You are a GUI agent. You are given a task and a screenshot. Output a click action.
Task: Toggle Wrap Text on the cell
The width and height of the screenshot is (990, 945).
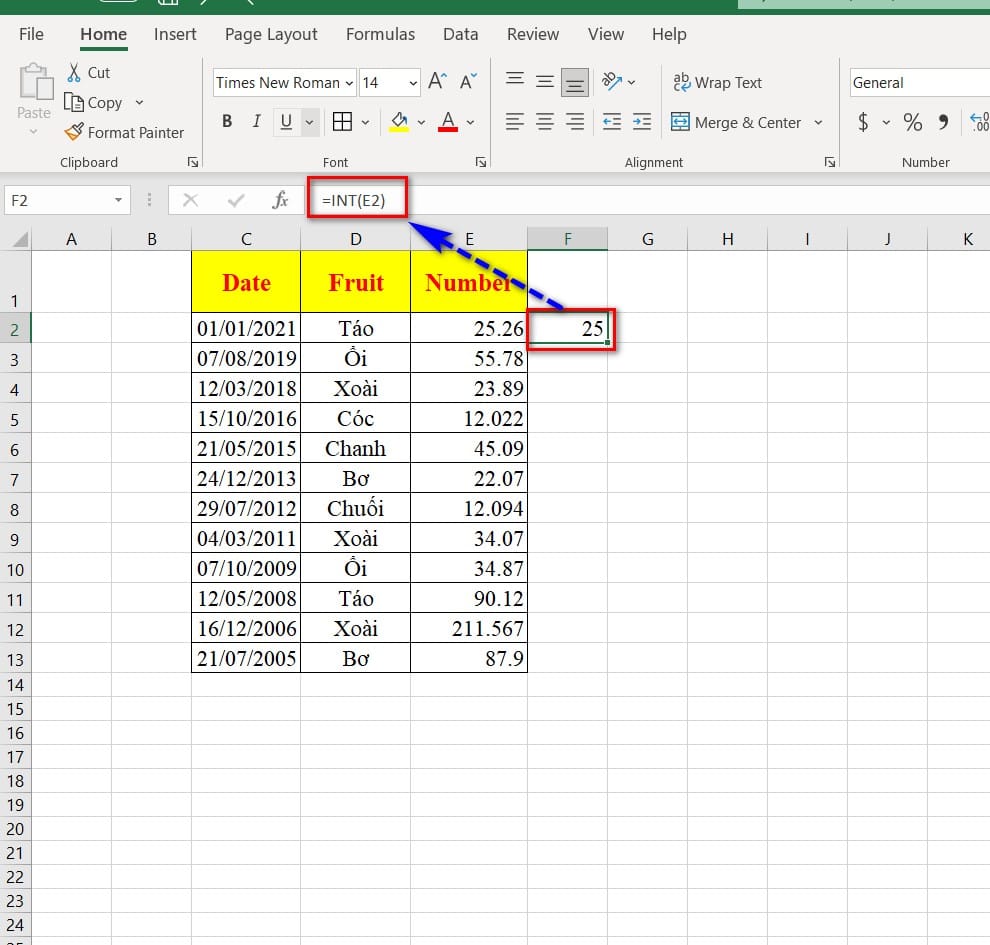click(x=717, y=82)
